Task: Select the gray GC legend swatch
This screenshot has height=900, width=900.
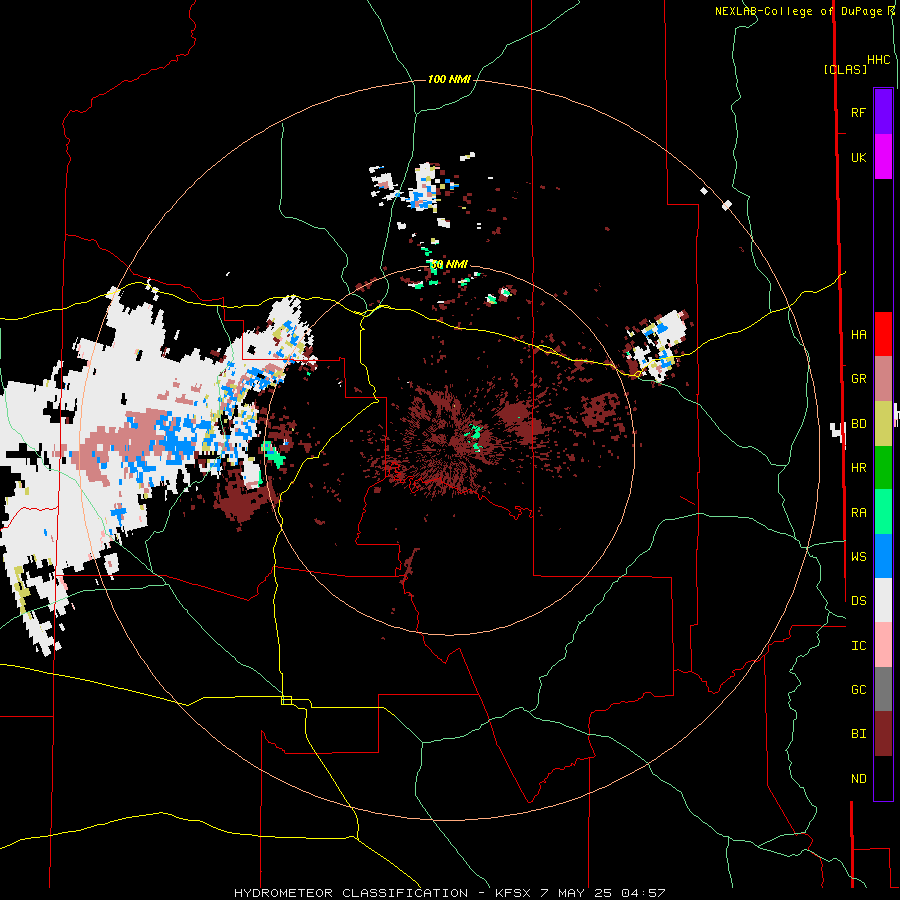Action: (x=883, y=689)
